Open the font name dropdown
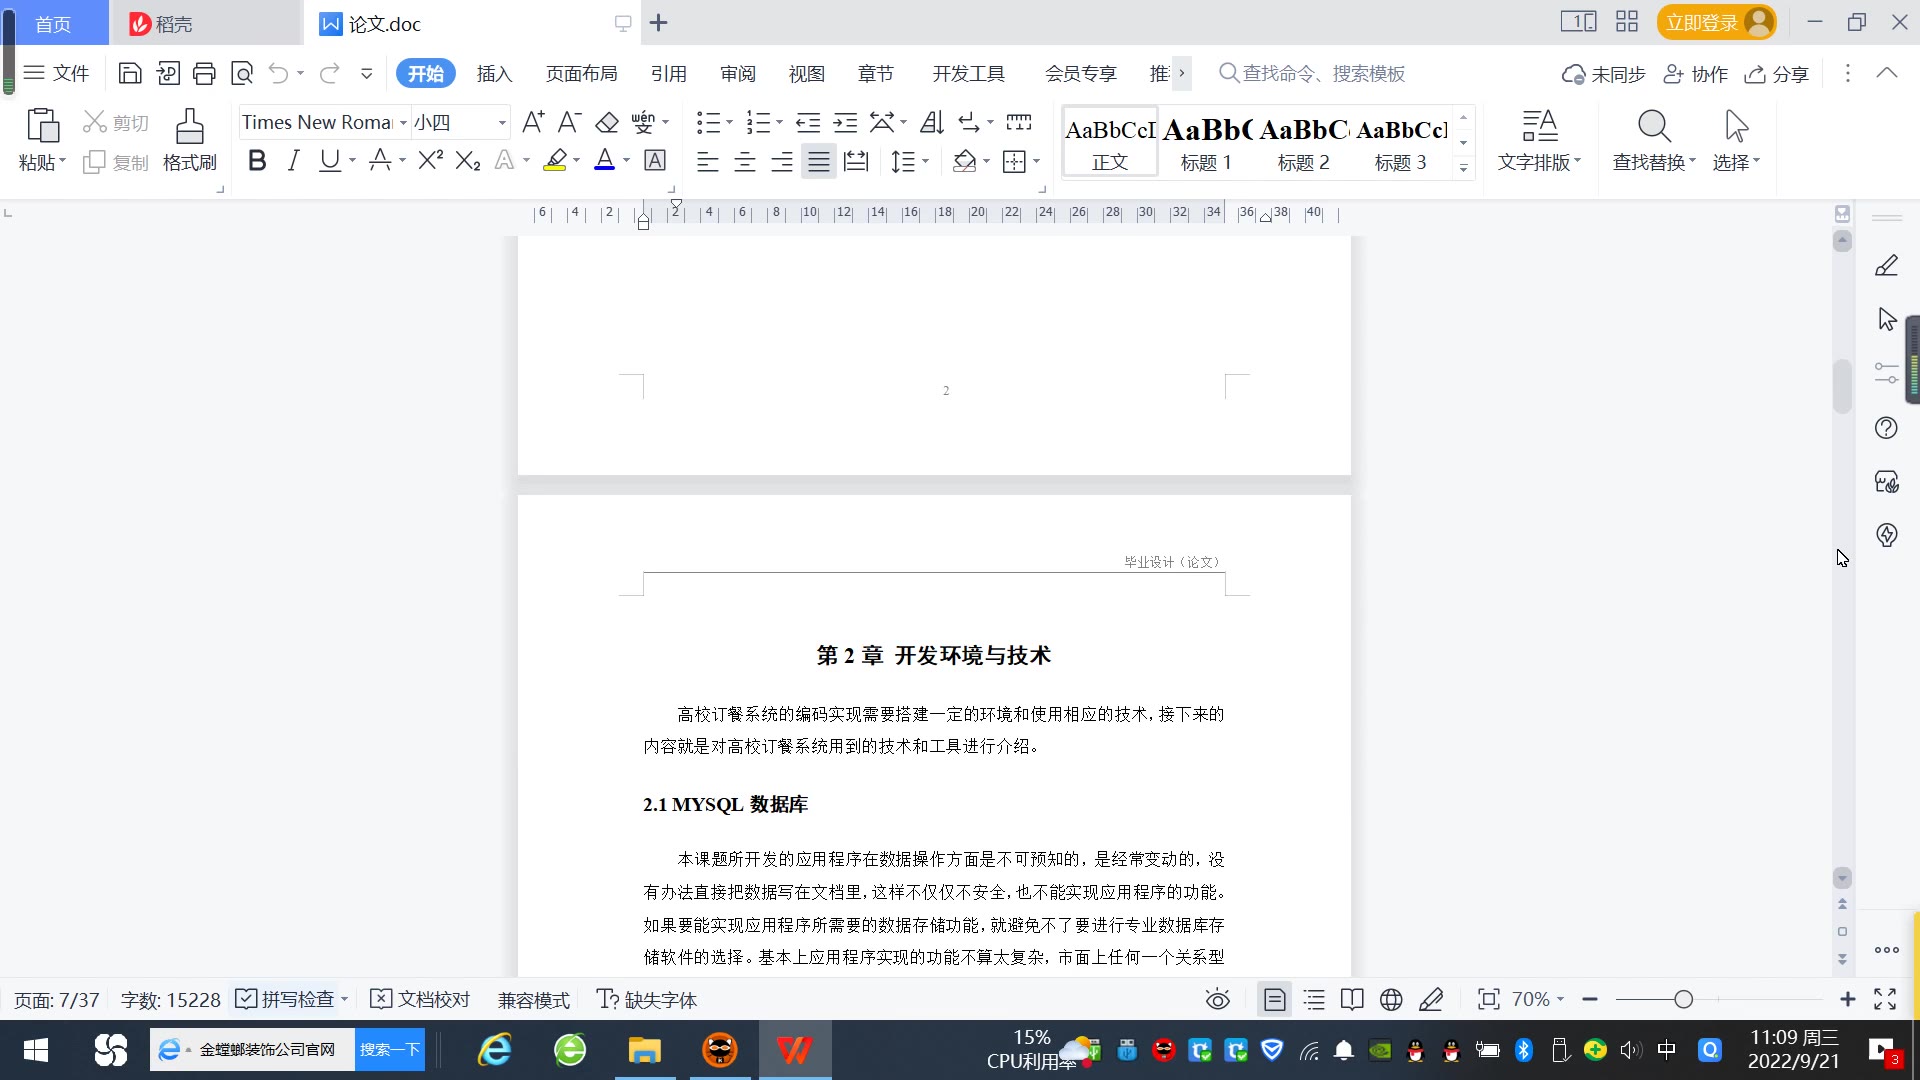 pos(403,122)
